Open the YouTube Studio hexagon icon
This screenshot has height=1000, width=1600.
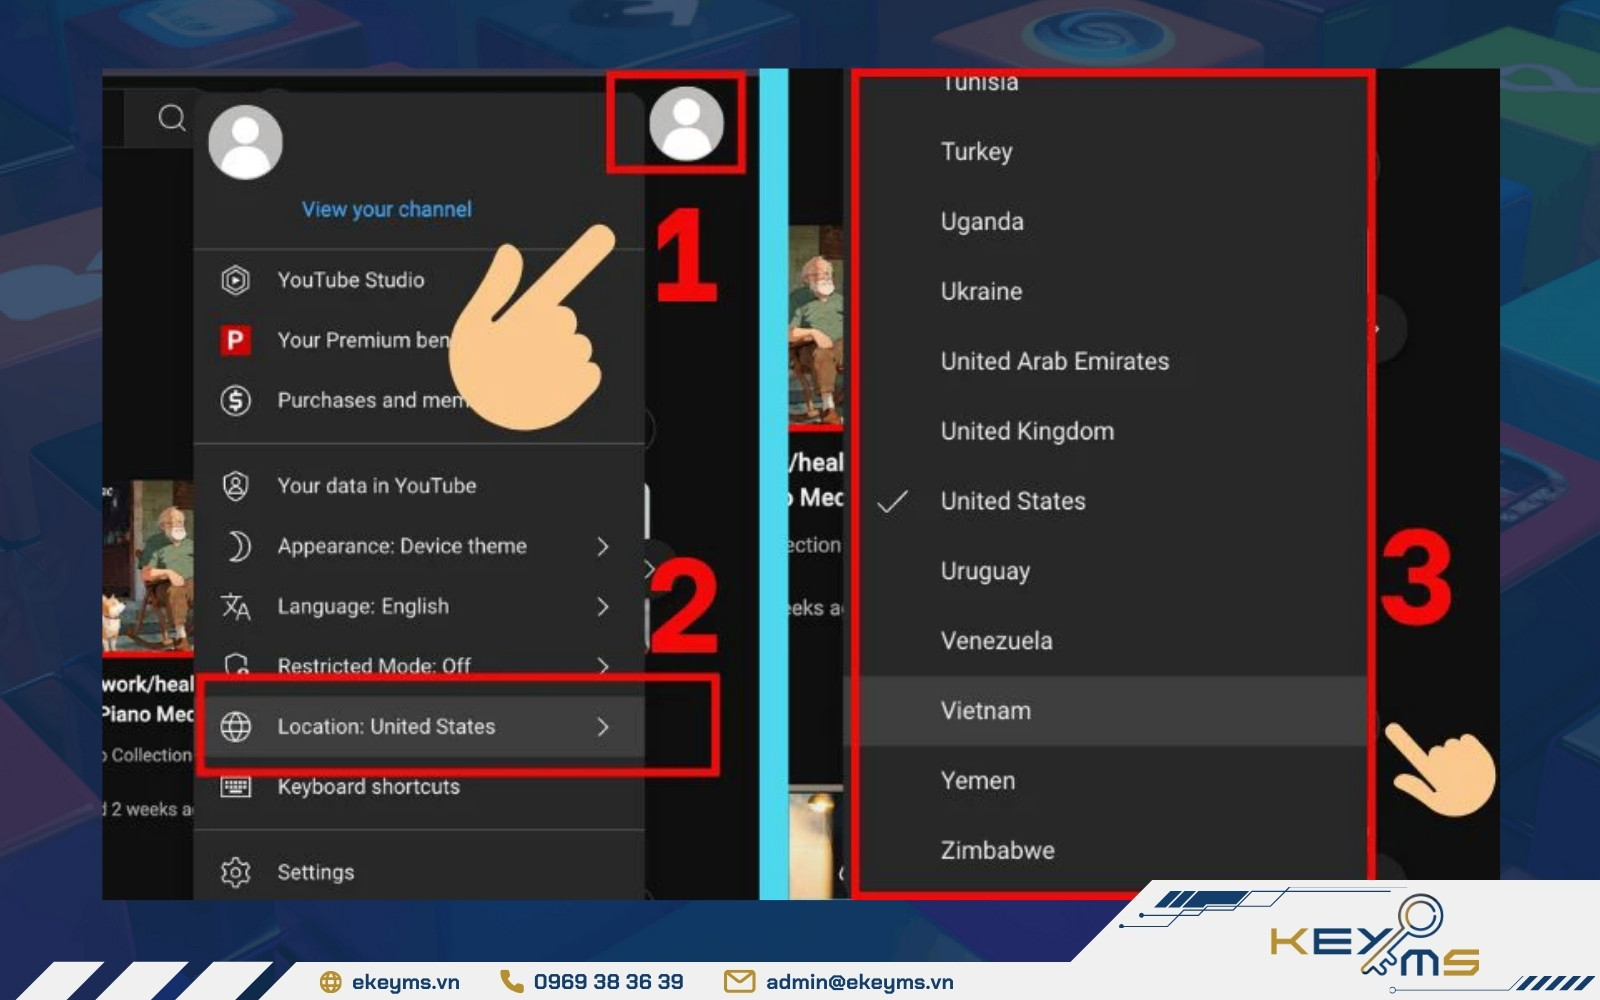click(235, 280)
